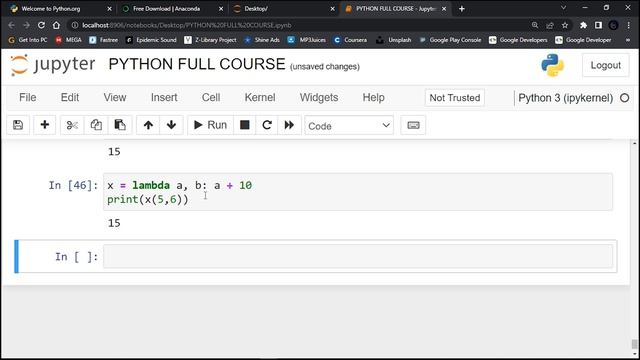Cut selected cells with scissors icon

coord(72,125)
